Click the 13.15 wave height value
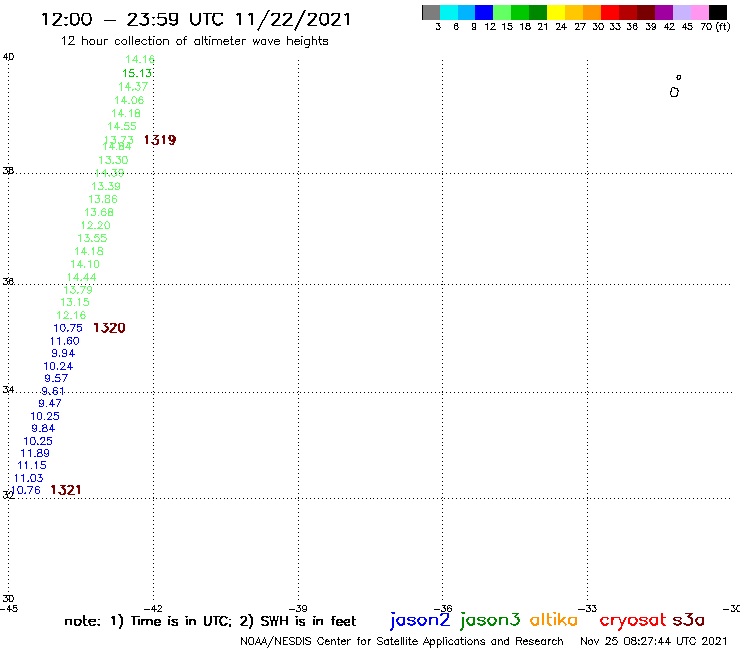740x650 pixels. point(75,302)
